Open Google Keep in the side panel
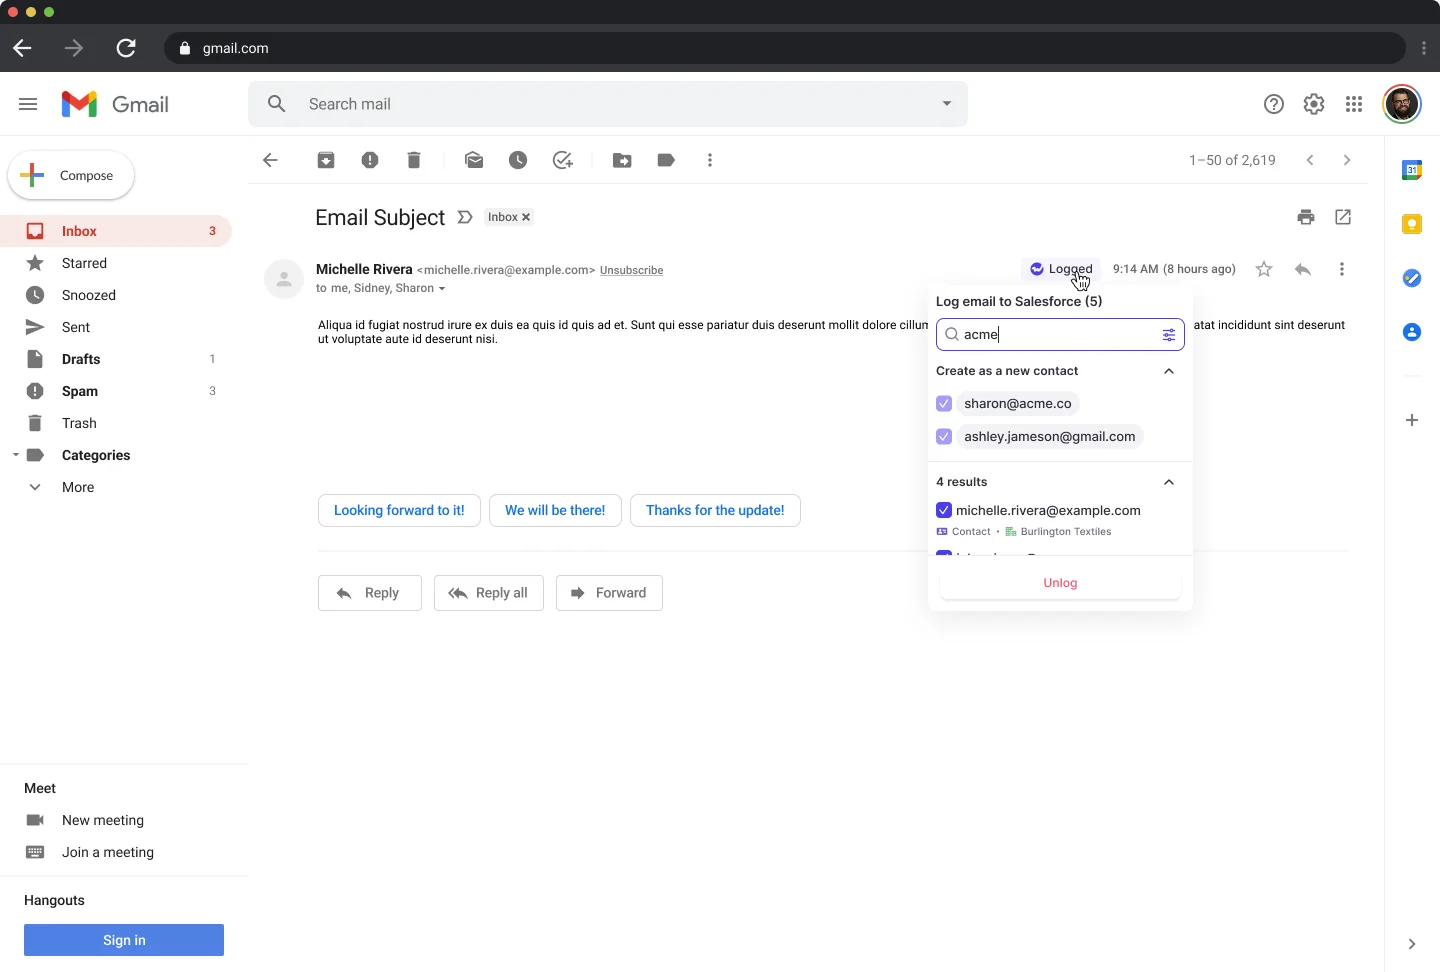 (1412, 224)
